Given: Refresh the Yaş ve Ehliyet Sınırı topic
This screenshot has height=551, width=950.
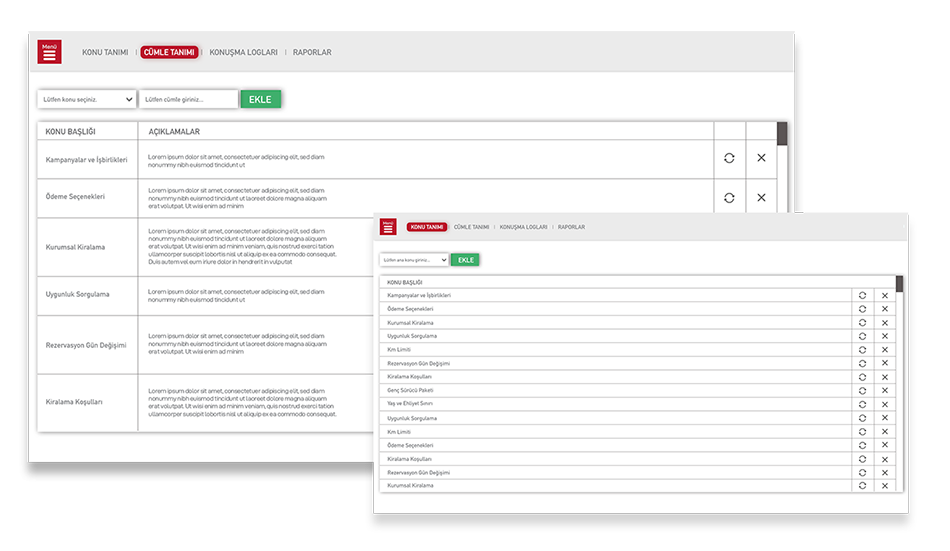Looking at the screenshot, I should (x=861, y=404).
